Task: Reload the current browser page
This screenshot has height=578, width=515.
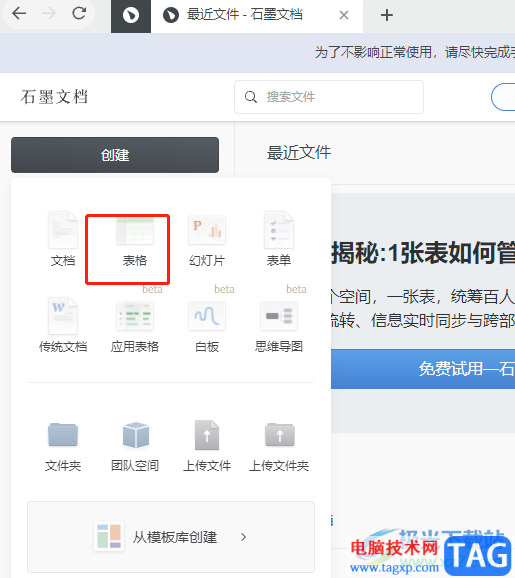Action: click(79, 14)
